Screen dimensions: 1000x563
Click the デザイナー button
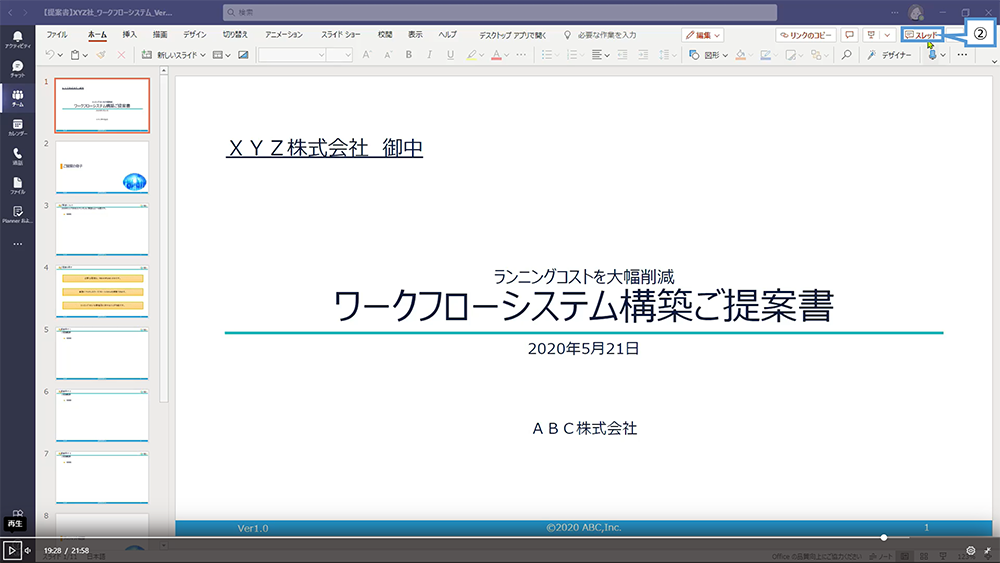tap(889, 55)
